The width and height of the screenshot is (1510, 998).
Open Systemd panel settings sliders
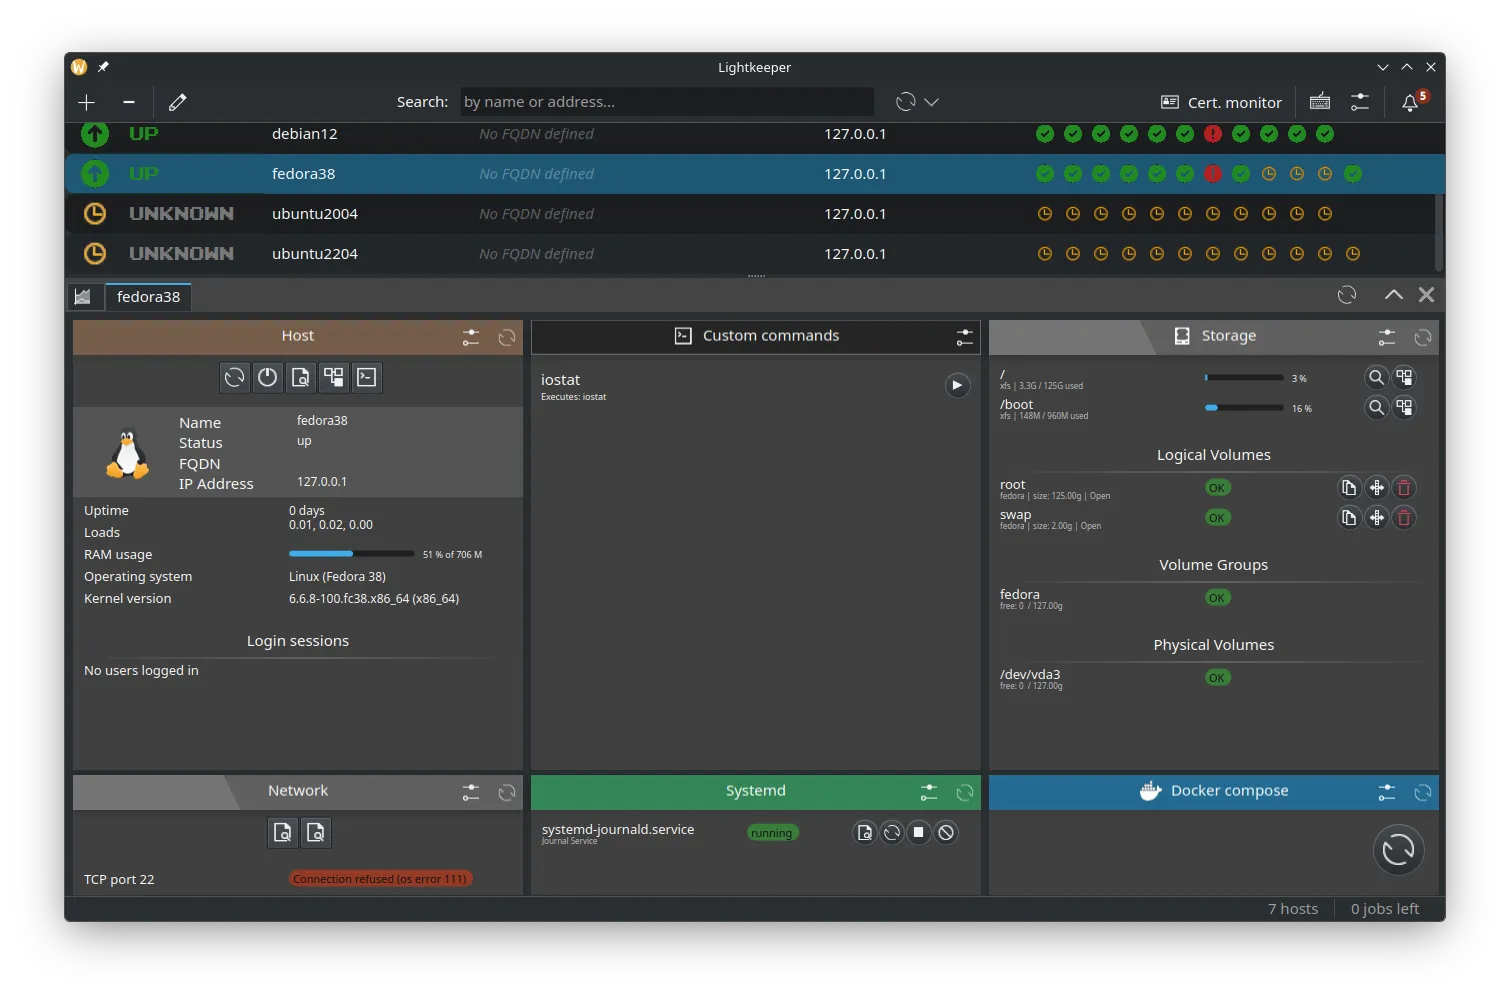point(929,792)
